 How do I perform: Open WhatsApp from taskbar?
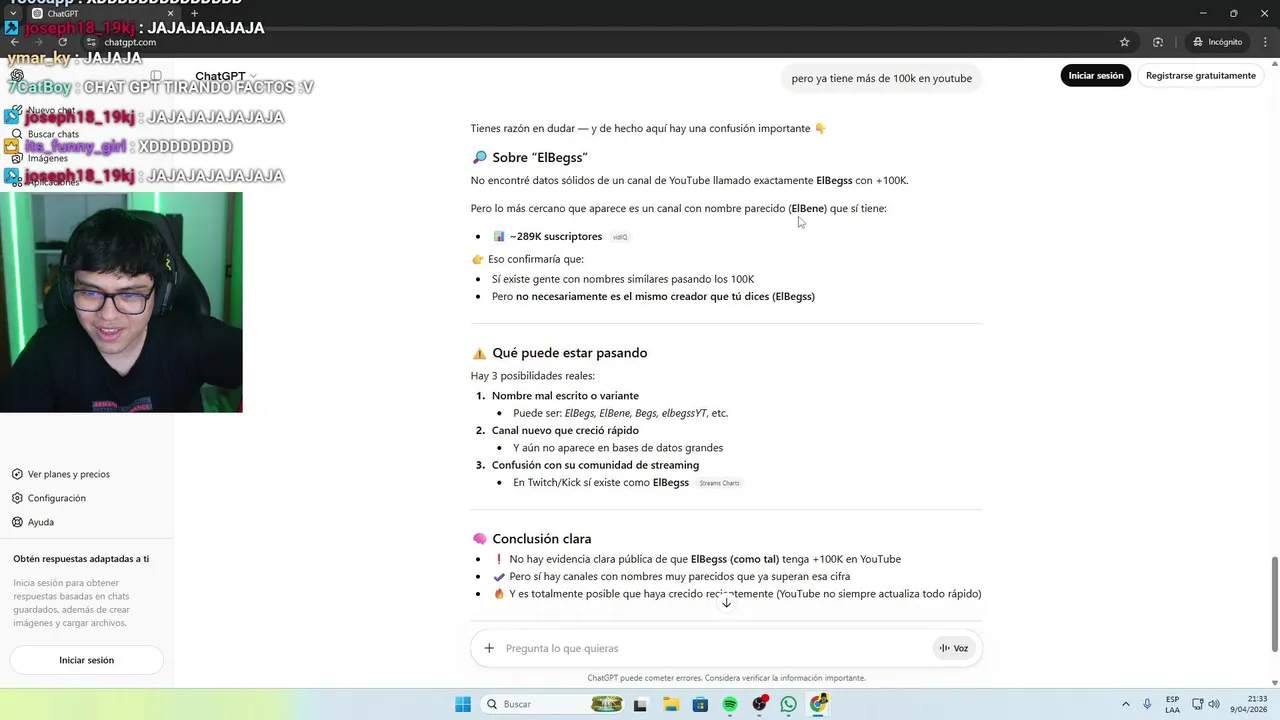789,704
